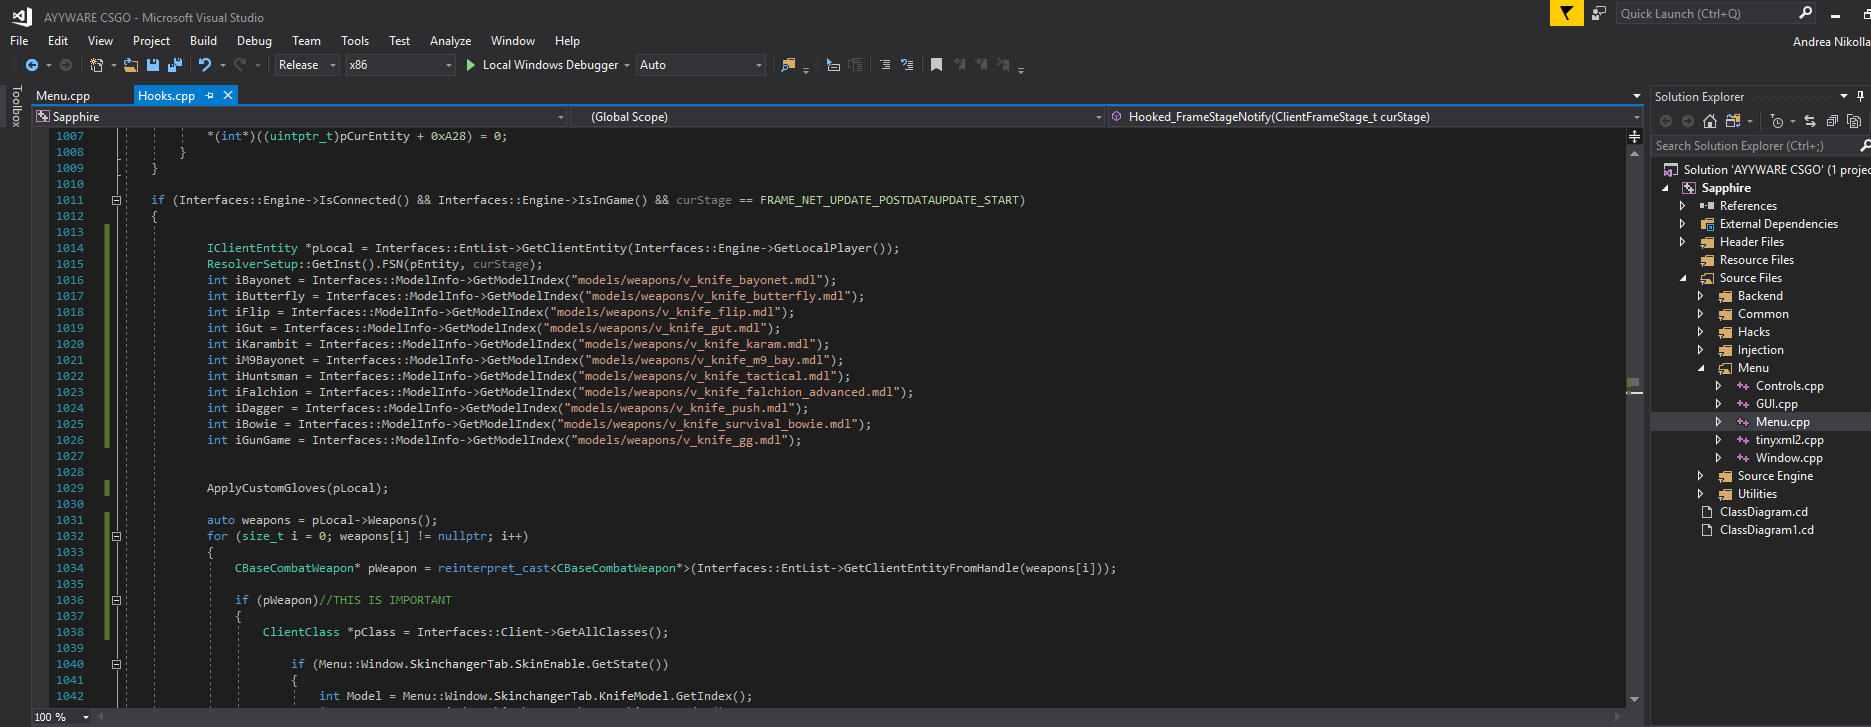Image resolution: width=1871 pixels, height=727 pixels.
Task: Open the Debug menu
Action: [254, 41]
